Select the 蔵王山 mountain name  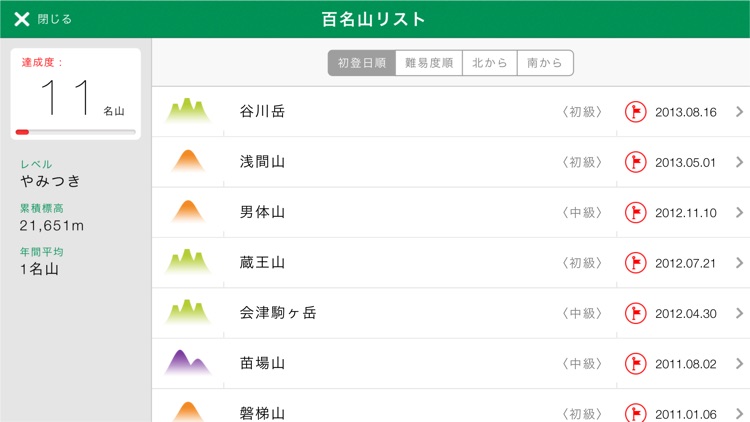262,263
